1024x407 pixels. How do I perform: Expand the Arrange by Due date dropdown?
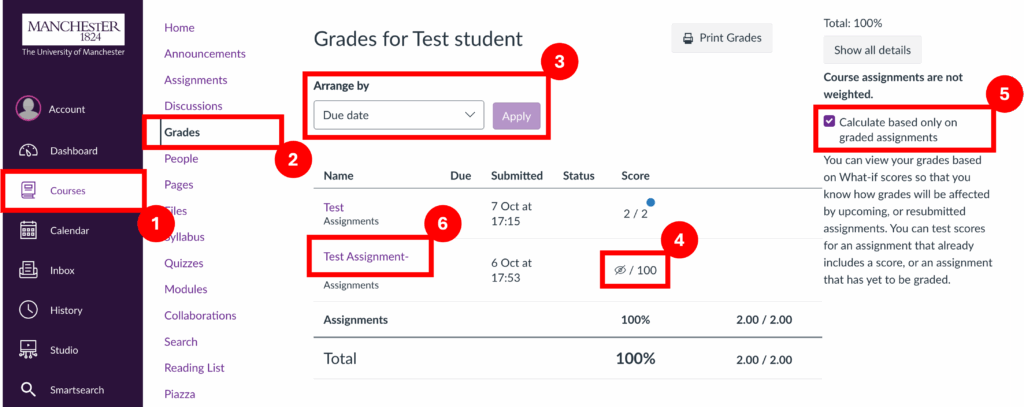point(399,115)
